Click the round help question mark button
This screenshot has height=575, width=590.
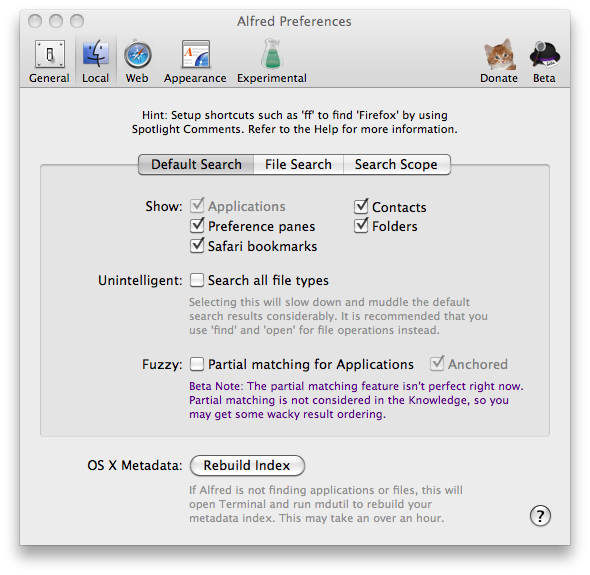540,516
